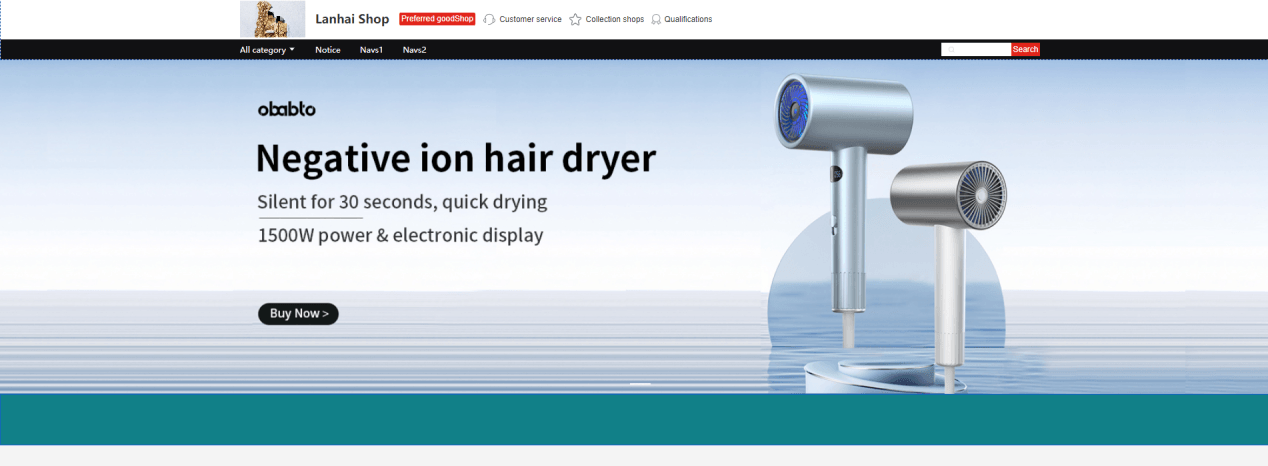Click the Lanhai Shop logo thumbnail
Image resolution: width=1268 pixels, height=466 pixels.
[x=272, y=19]
